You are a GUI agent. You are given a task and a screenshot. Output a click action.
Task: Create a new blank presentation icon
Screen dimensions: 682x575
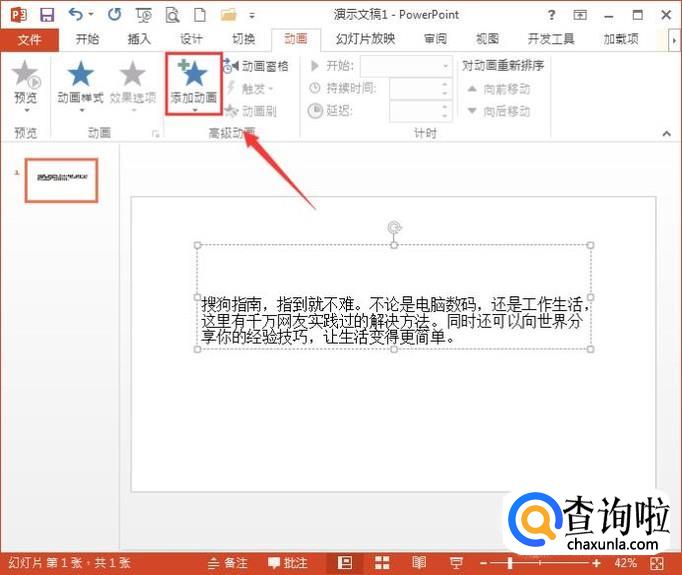point(200,15)
